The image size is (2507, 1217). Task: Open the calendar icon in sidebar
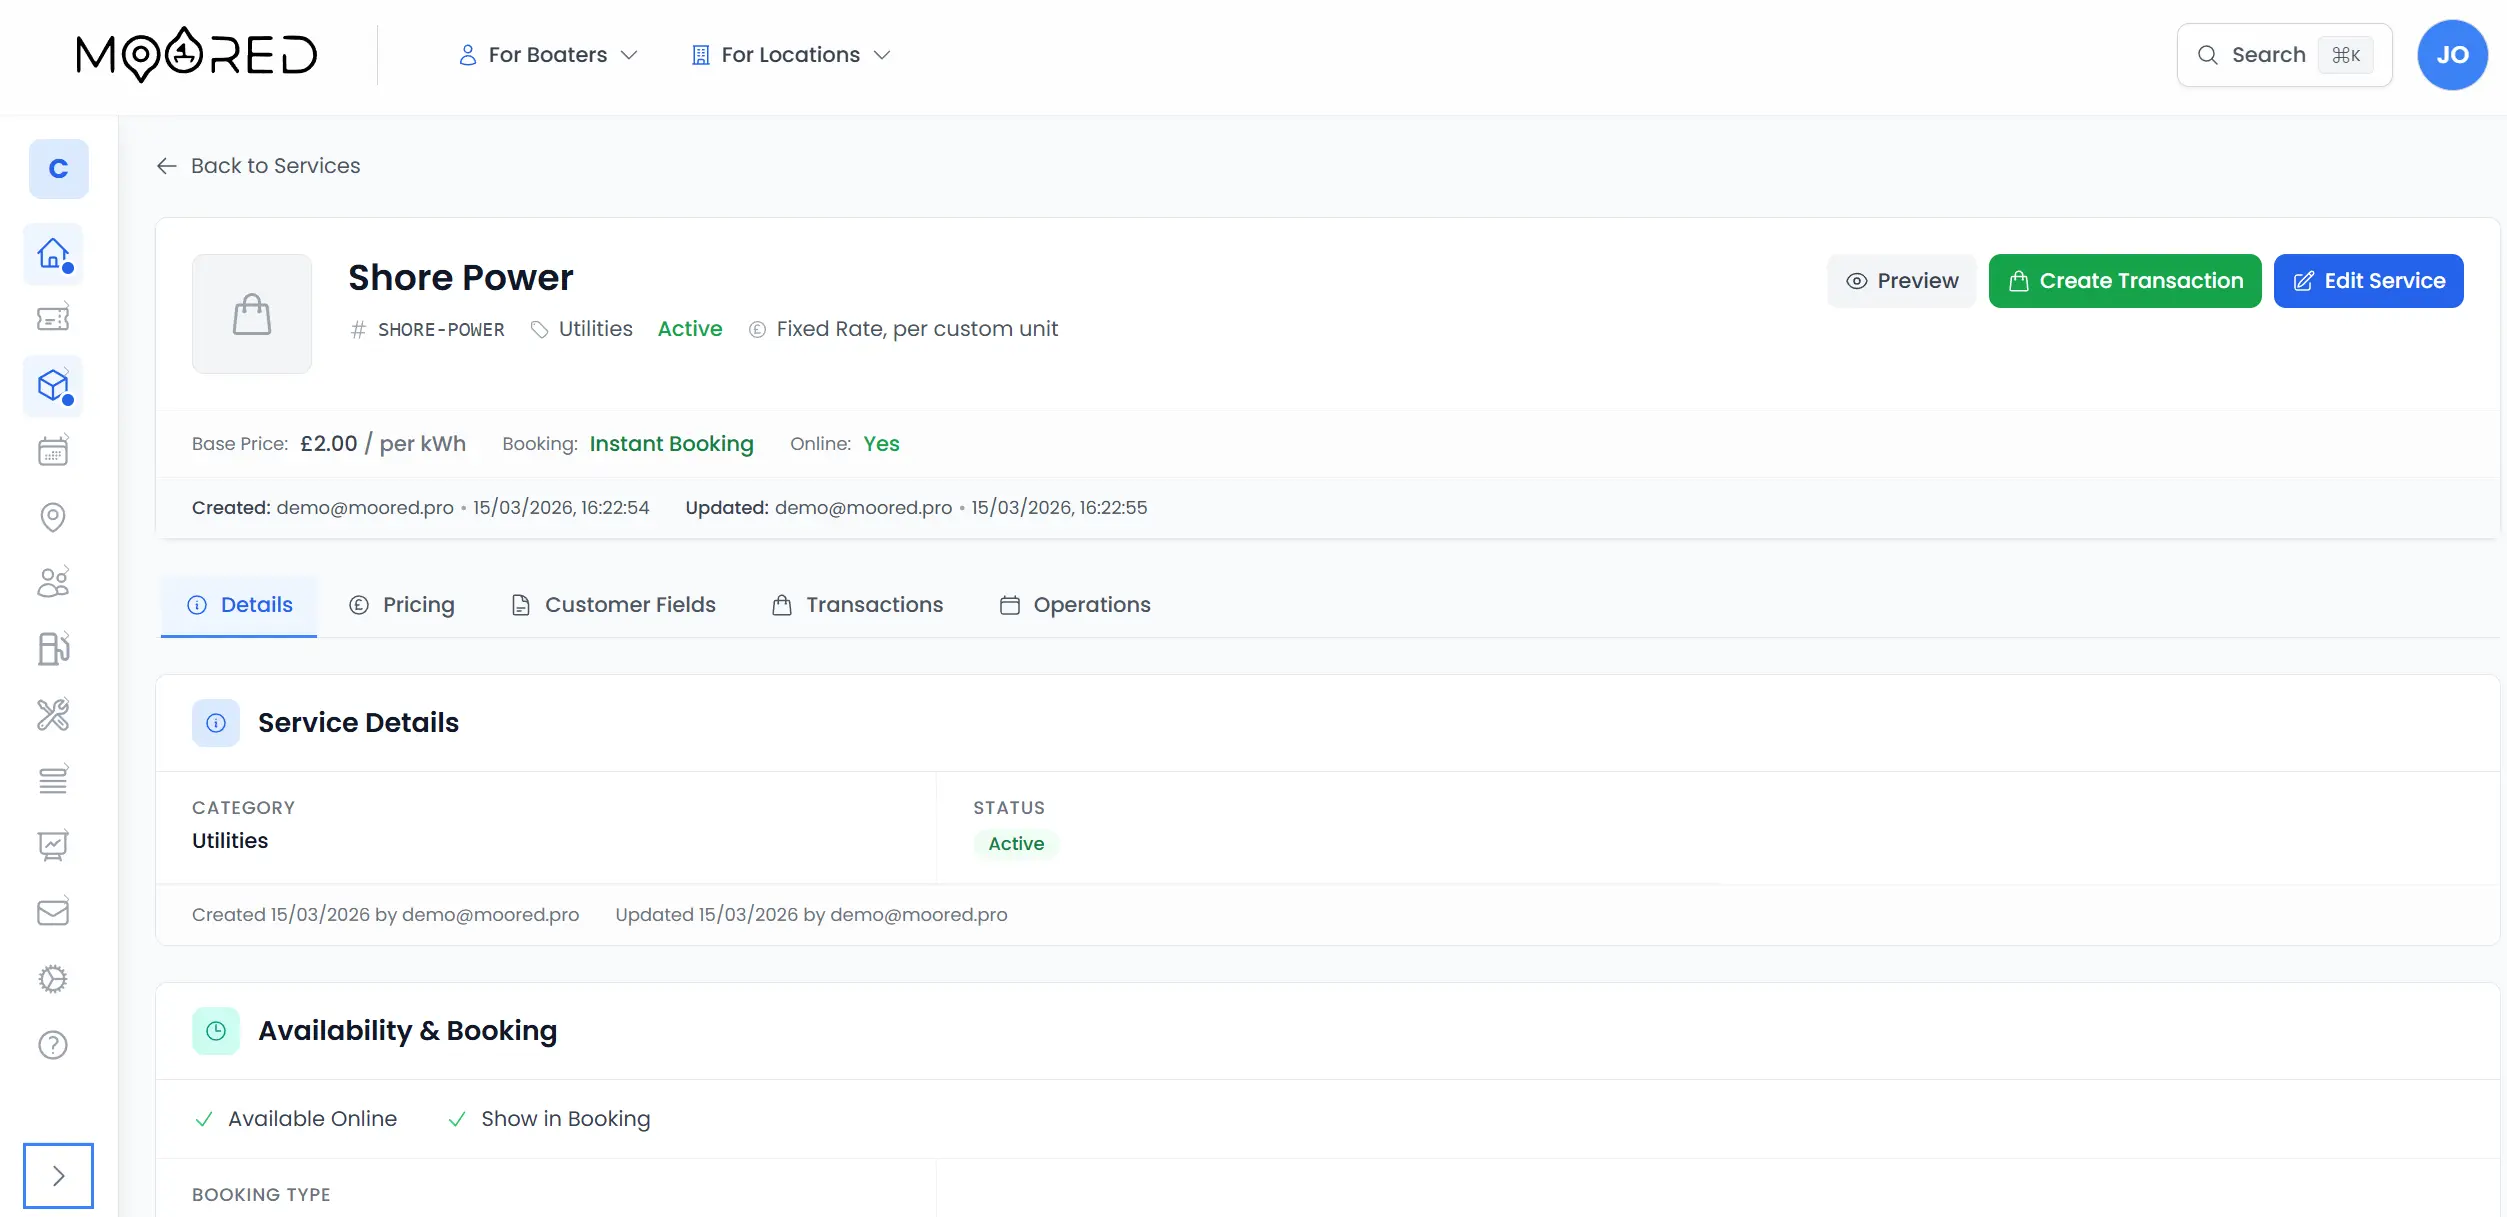tap(52, 450)
